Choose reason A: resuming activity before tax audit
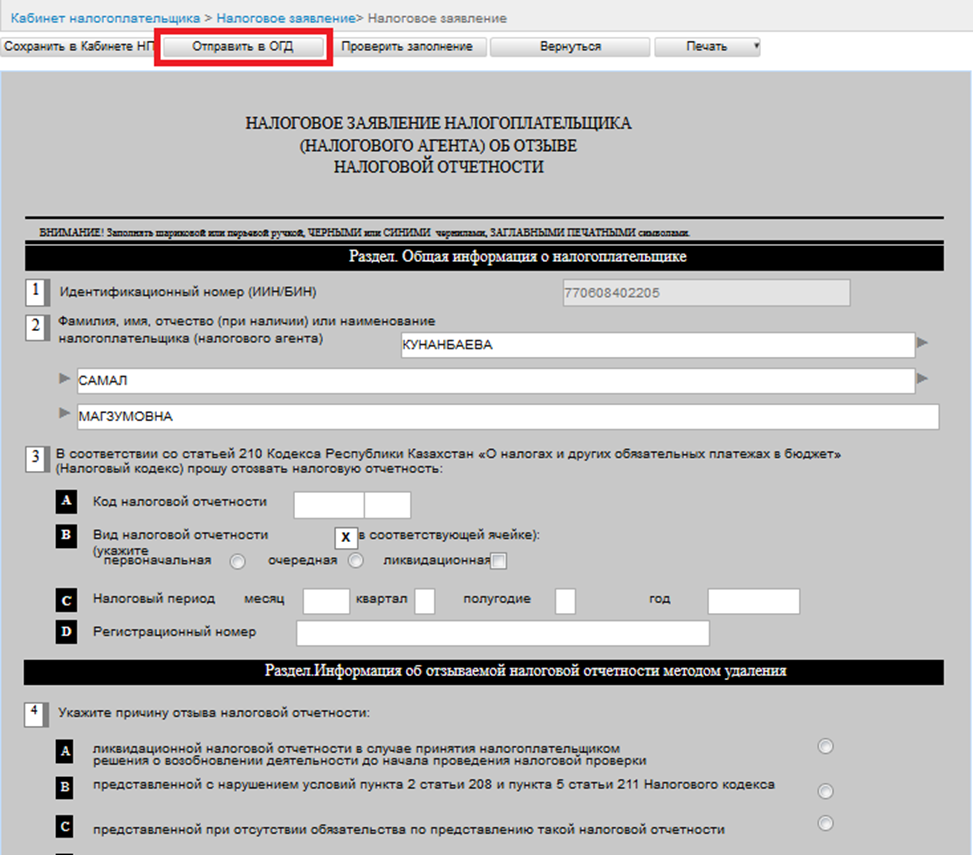This screenshot has width=973, height=855. point(825,747)
